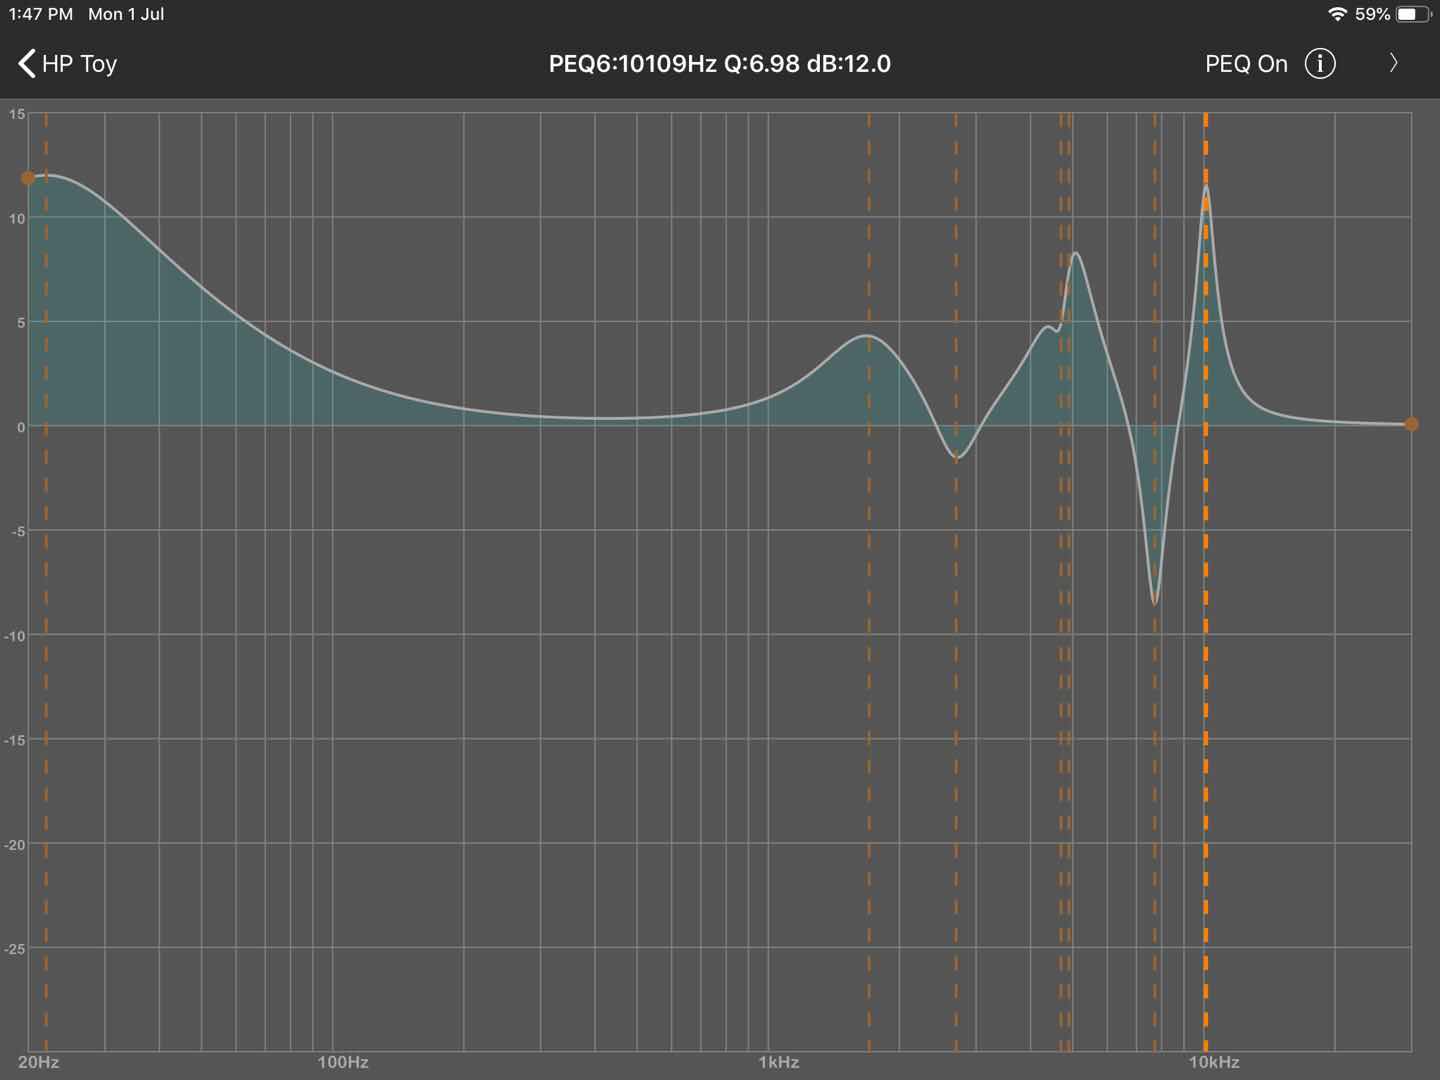Select the dashed filter marker at the -8dB notch
This screenshot has width=1440, height=1080.
point(1155,580)
